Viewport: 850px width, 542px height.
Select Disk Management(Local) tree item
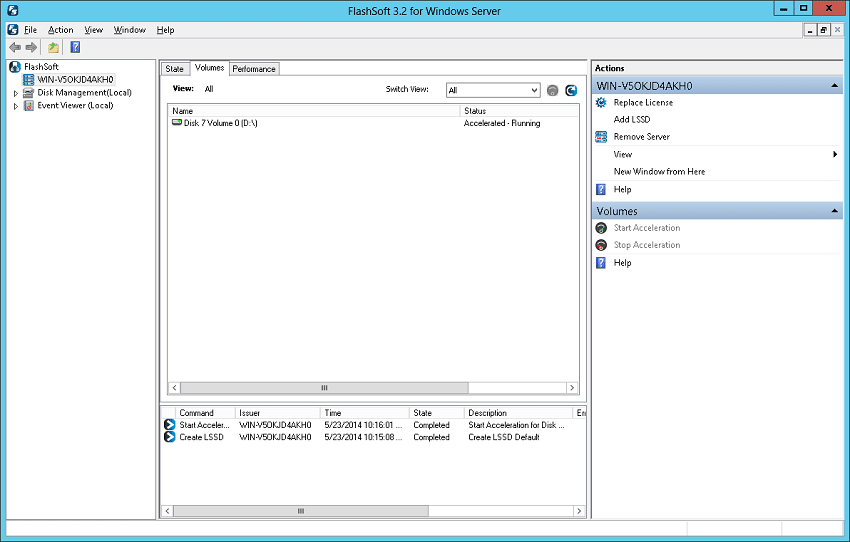[x=84, y=93]
